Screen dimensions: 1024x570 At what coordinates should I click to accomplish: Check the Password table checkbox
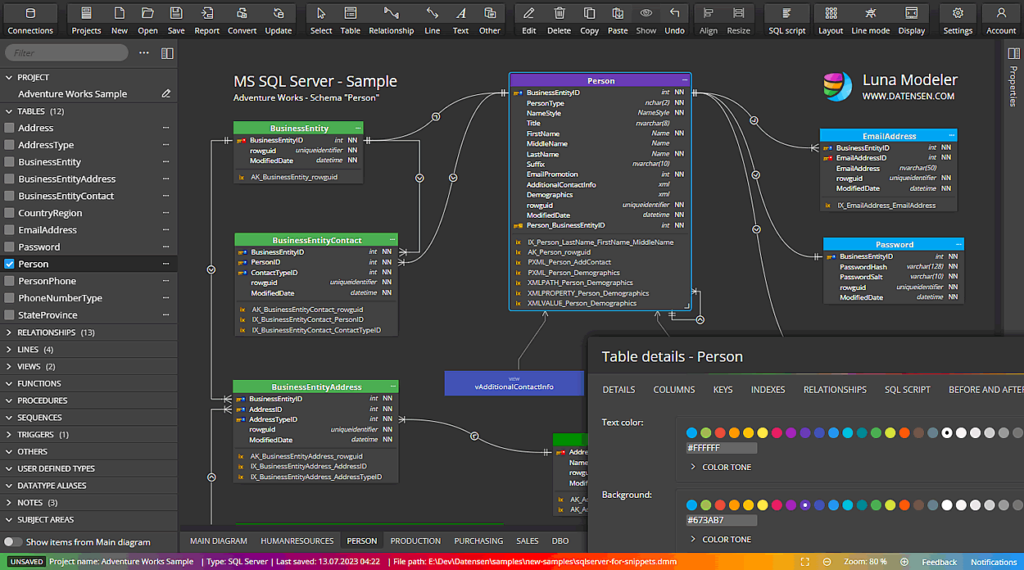click(x=9, y=247)
